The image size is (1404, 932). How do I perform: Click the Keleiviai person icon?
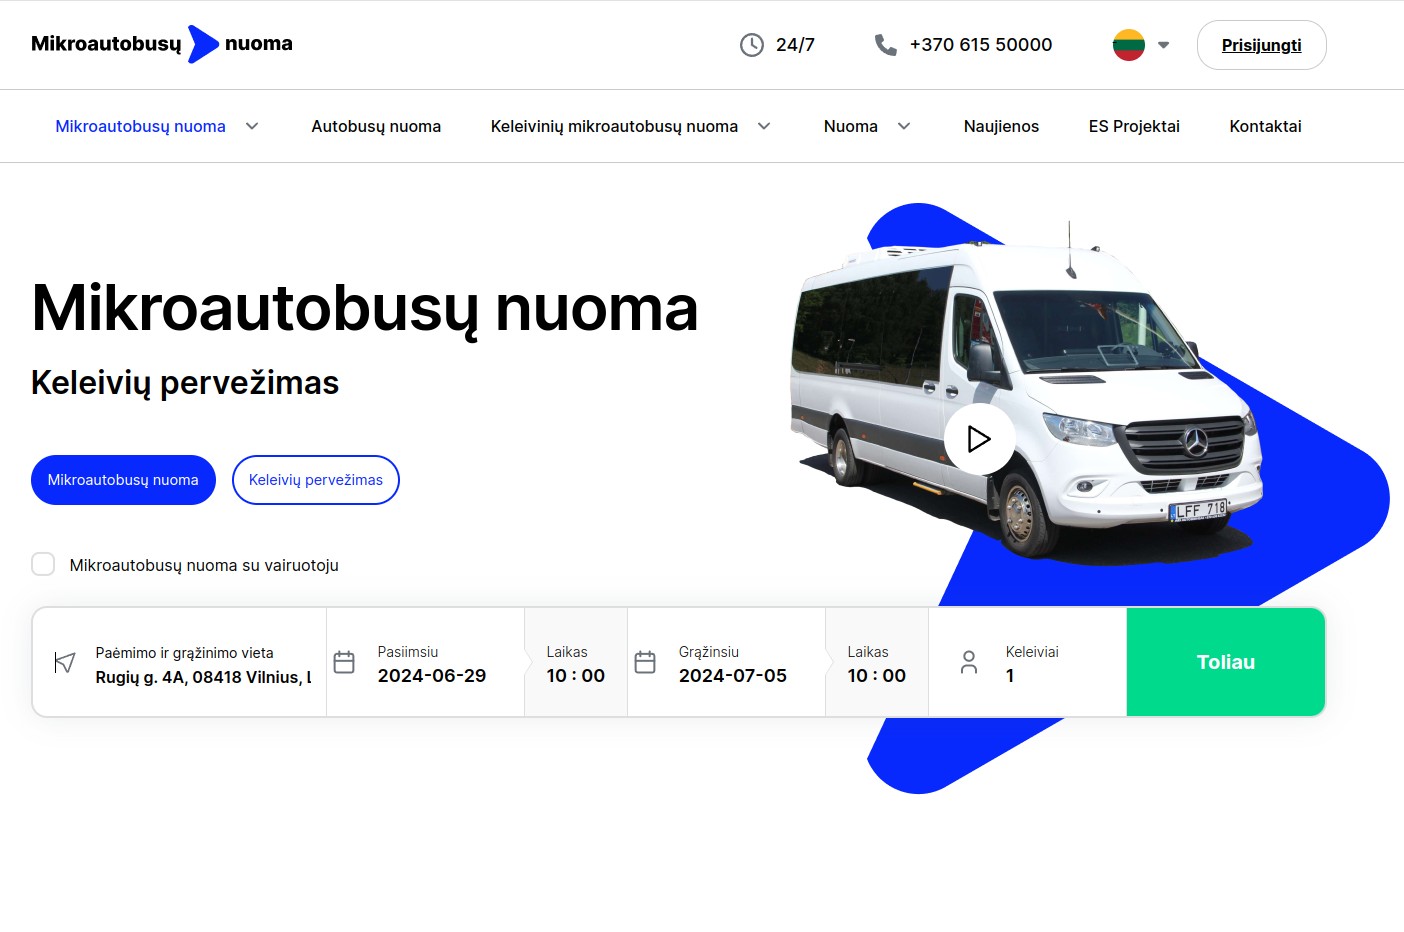969,662
